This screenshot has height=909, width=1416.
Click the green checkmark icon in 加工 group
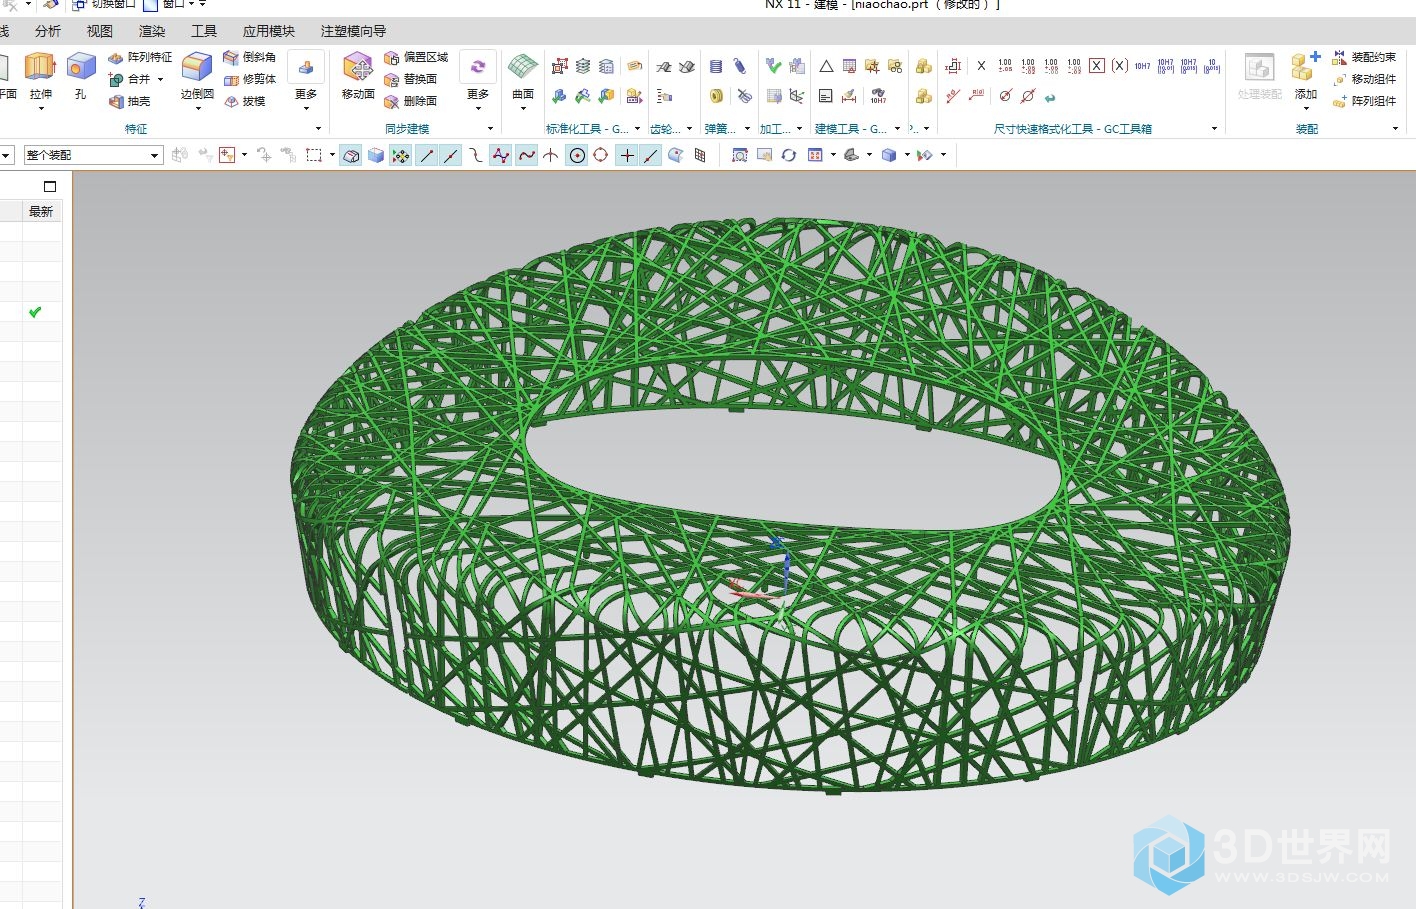click(x=773, y=66)
